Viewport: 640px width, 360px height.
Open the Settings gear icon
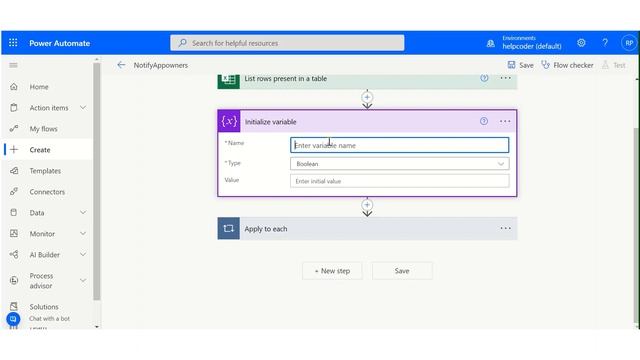coord(581,43)
